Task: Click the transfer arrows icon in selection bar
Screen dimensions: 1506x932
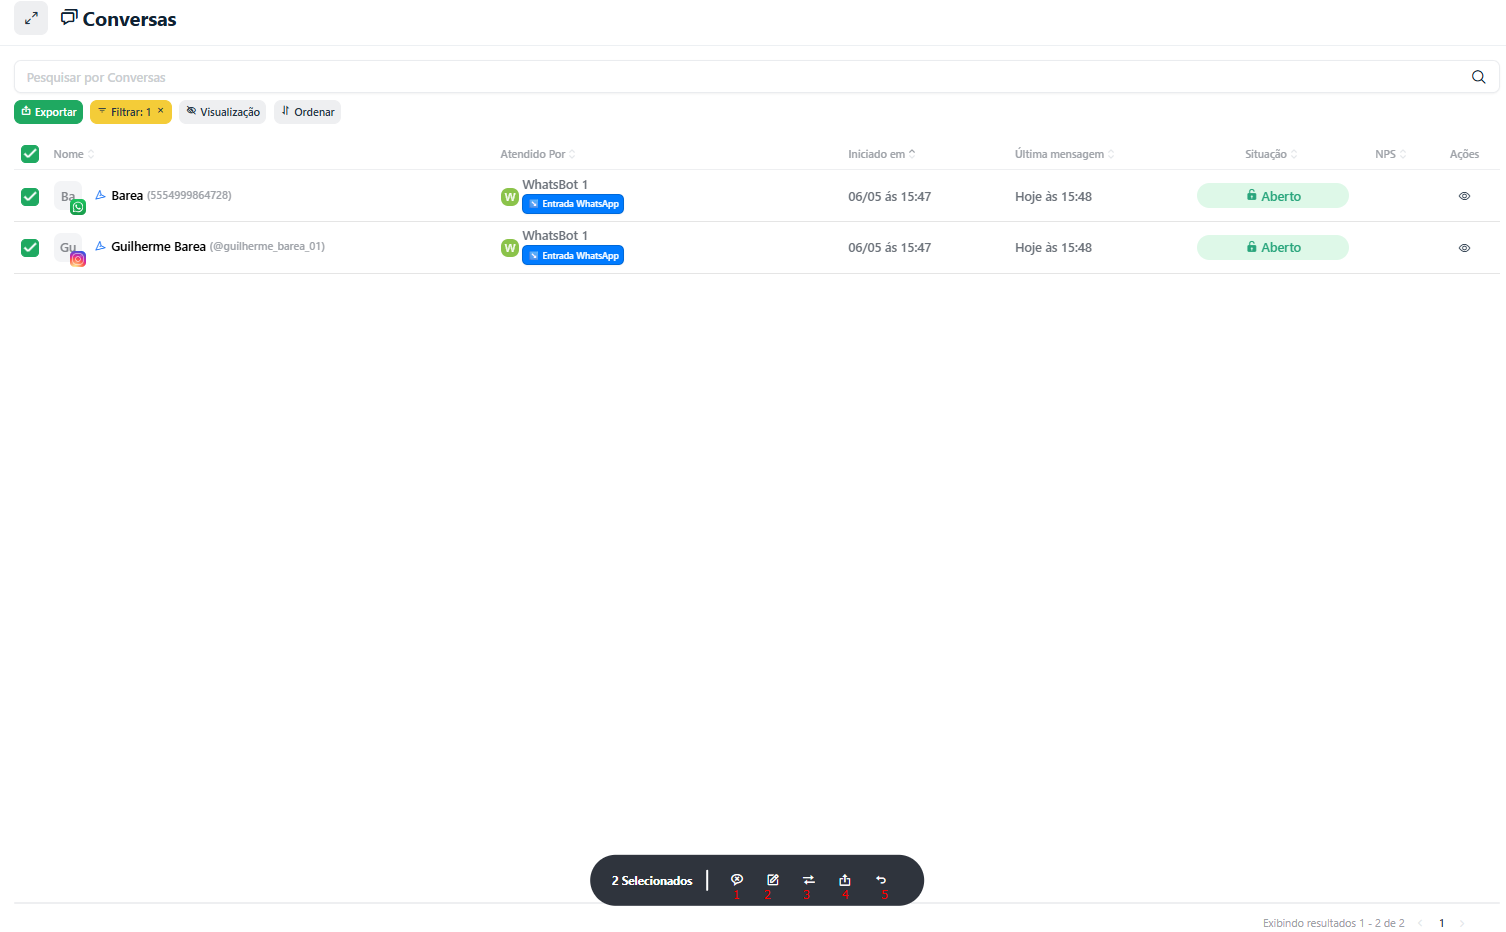Action: (809, 880)
